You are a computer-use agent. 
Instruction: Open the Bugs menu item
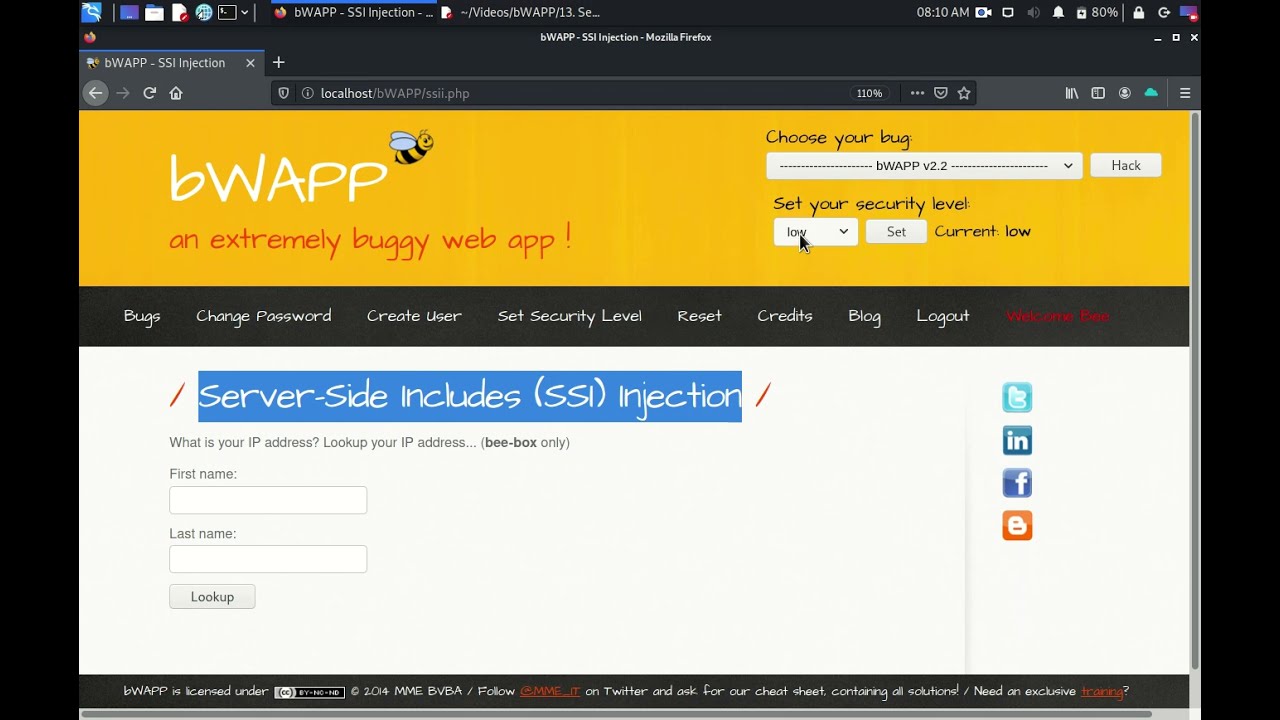pos(142,316)
